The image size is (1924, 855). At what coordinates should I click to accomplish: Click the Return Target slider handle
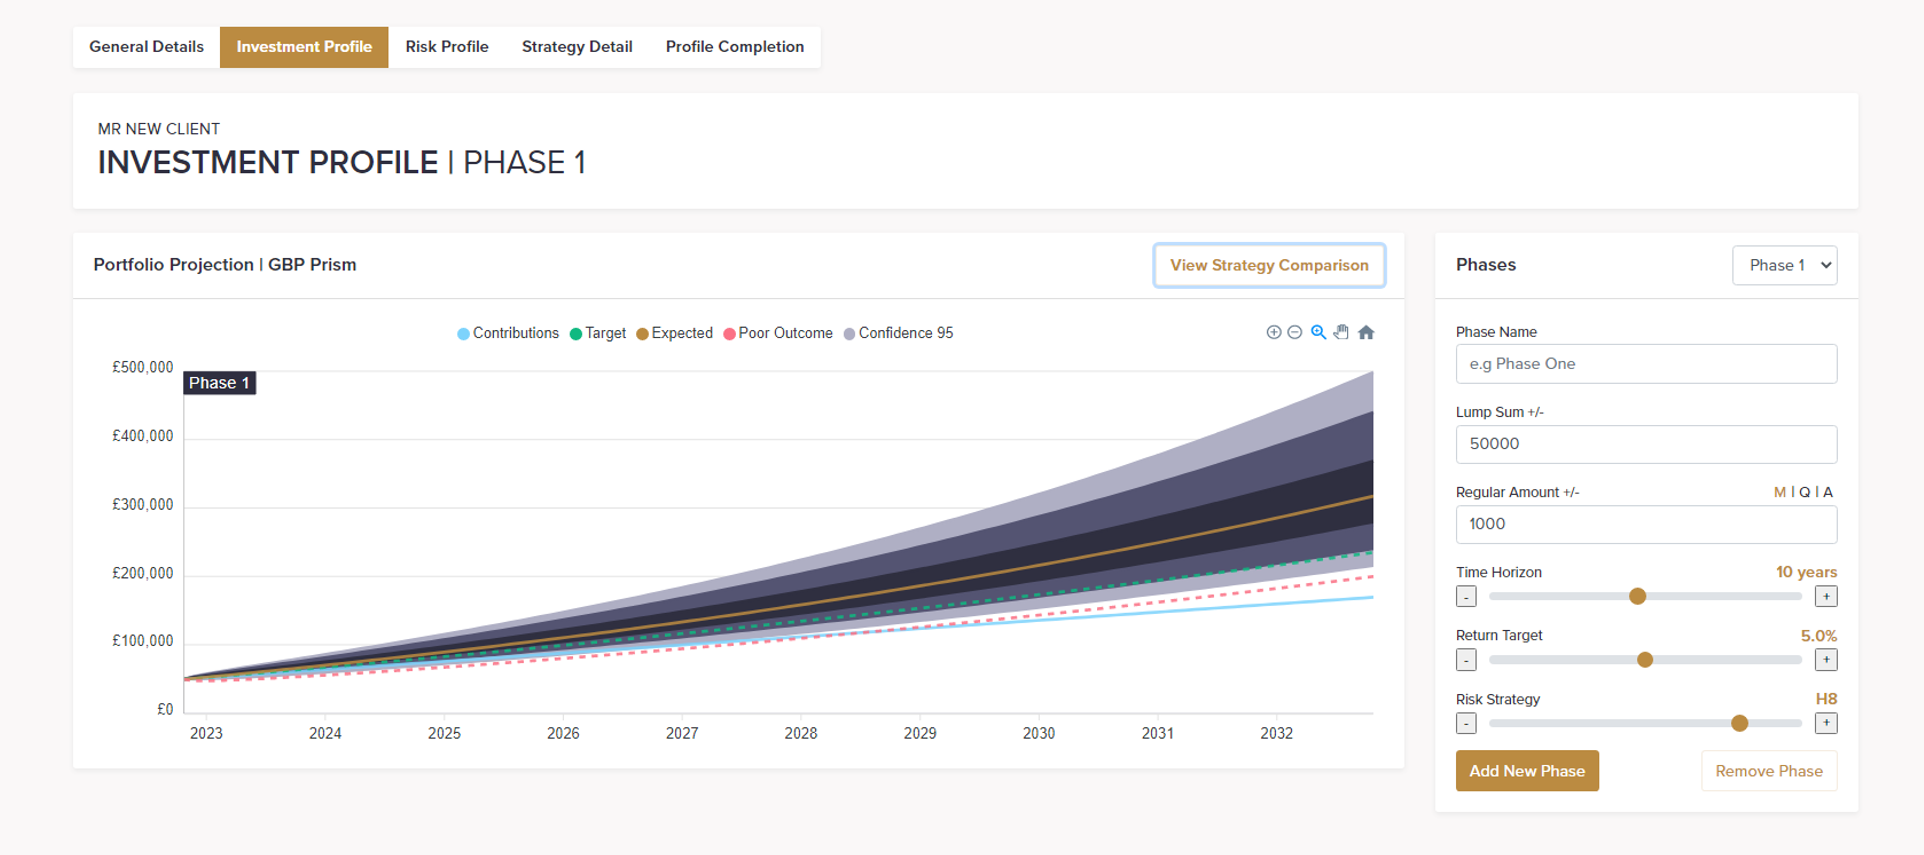click(1645, 660)
